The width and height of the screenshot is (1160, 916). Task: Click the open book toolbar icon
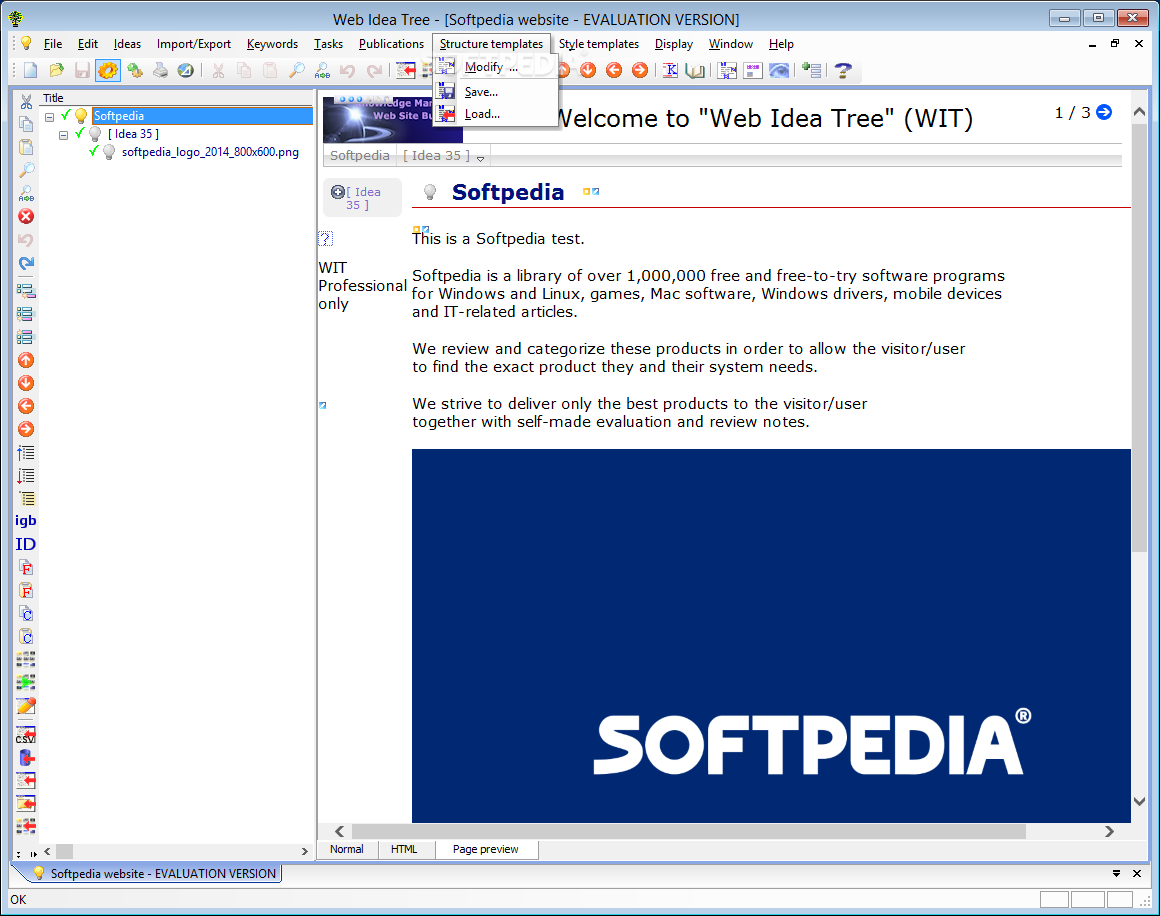(x=695, y=70)
